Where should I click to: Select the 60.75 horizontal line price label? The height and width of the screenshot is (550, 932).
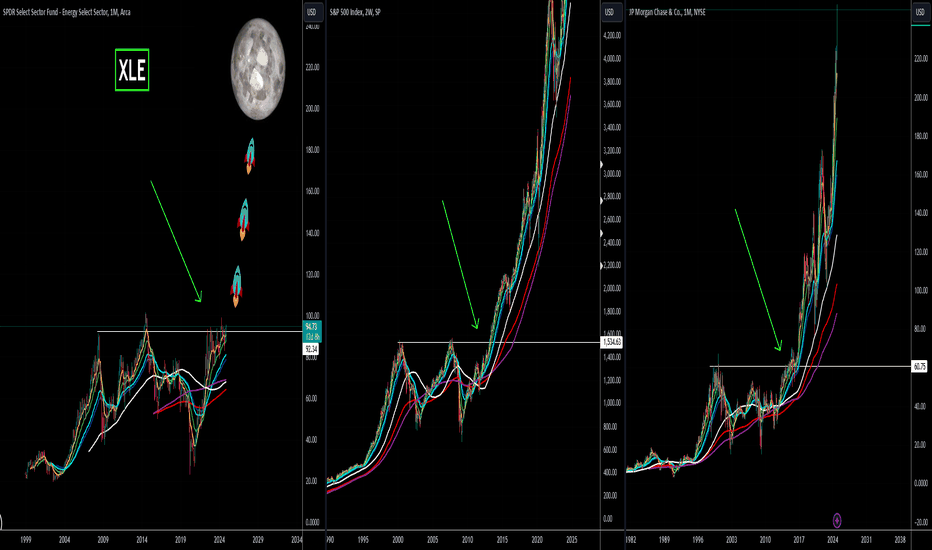920,366
